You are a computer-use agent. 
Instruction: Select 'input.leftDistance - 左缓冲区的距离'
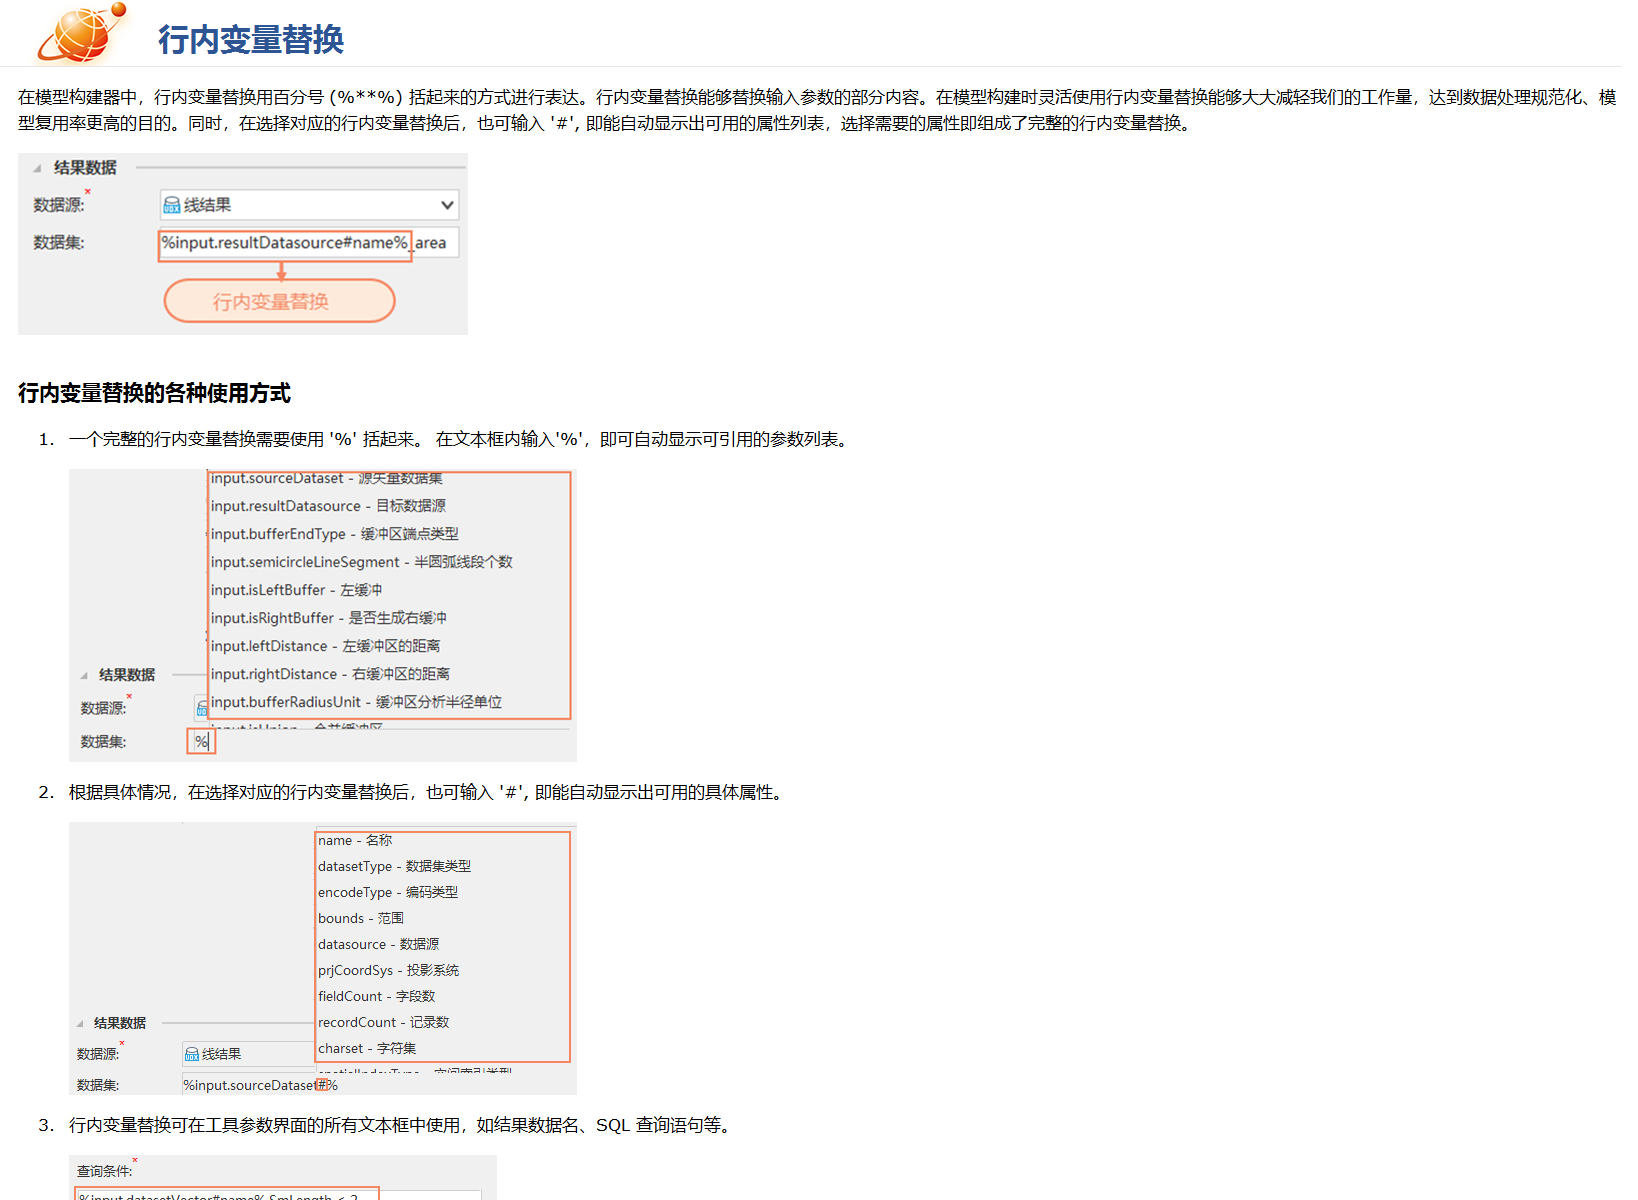(x=326, y=646)
